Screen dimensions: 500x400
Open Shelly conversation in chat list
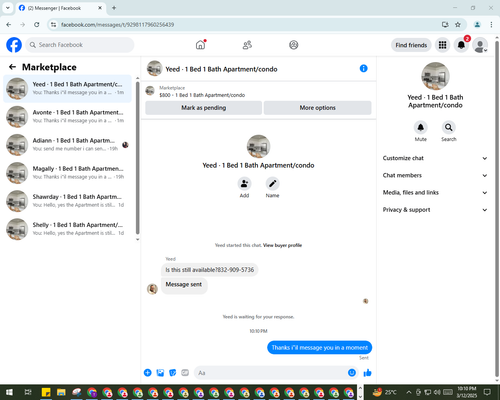click(67, 229)
